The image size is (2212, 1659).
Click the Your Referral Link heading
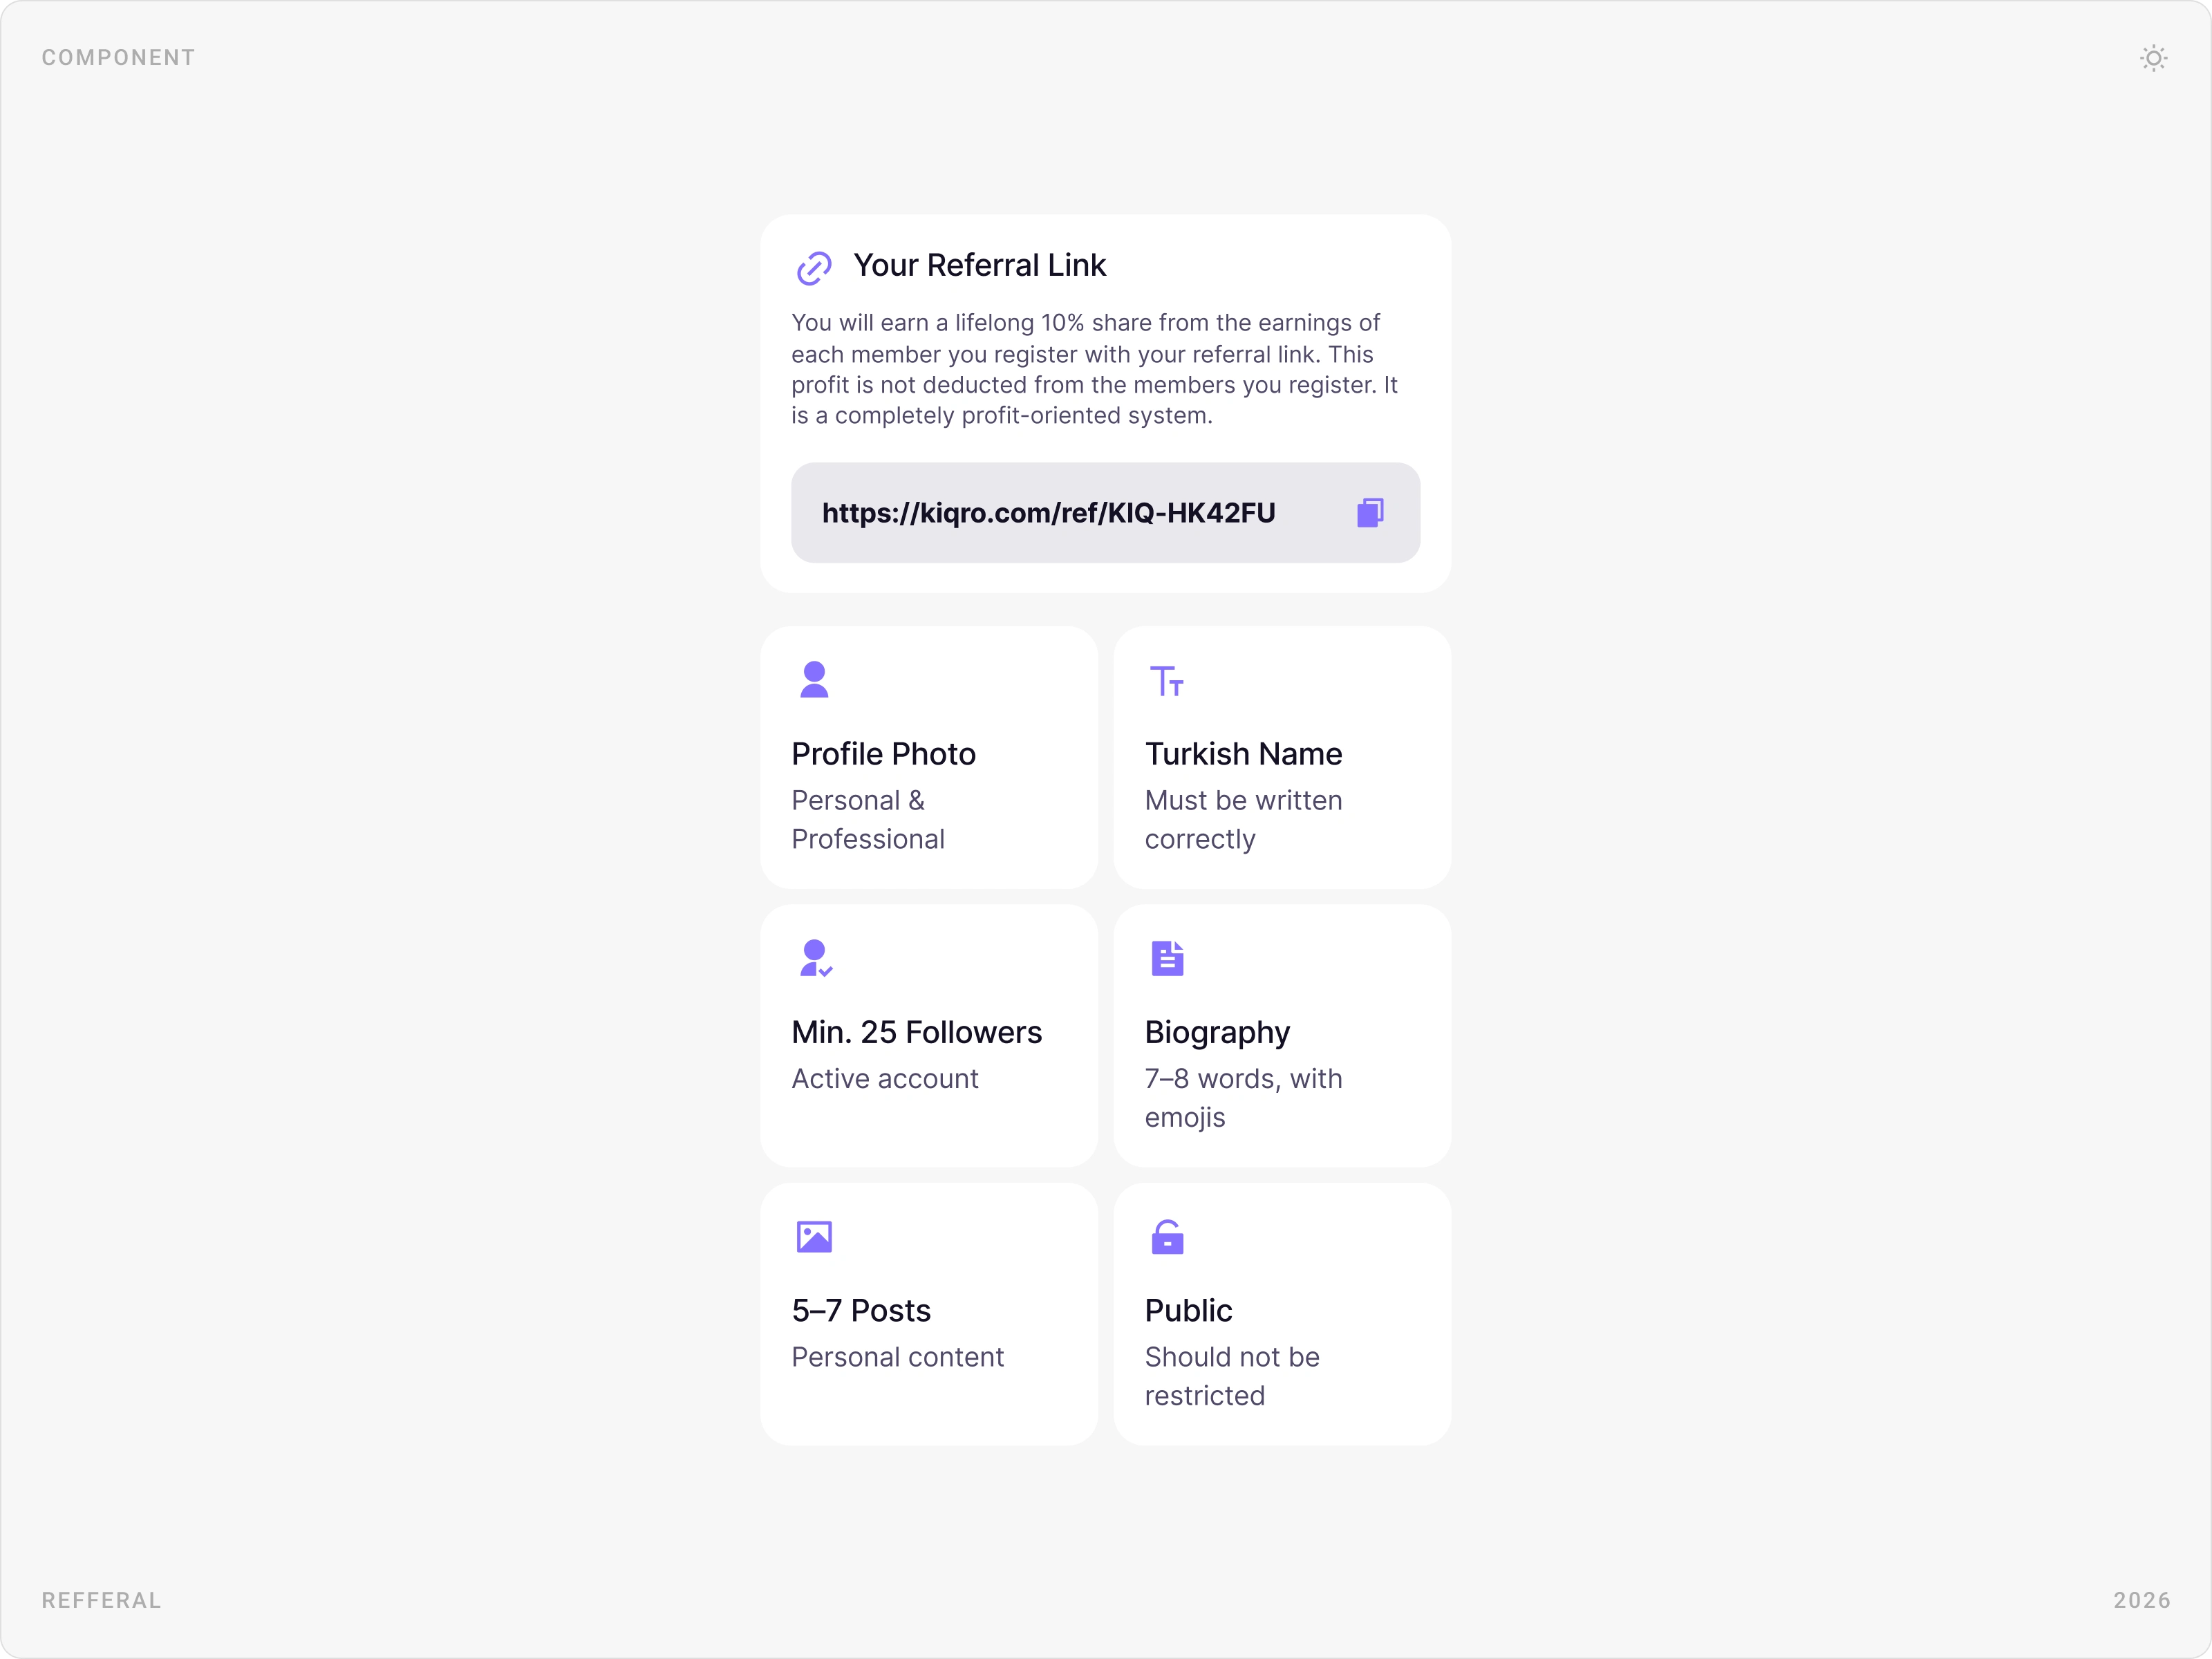point(979,265)
